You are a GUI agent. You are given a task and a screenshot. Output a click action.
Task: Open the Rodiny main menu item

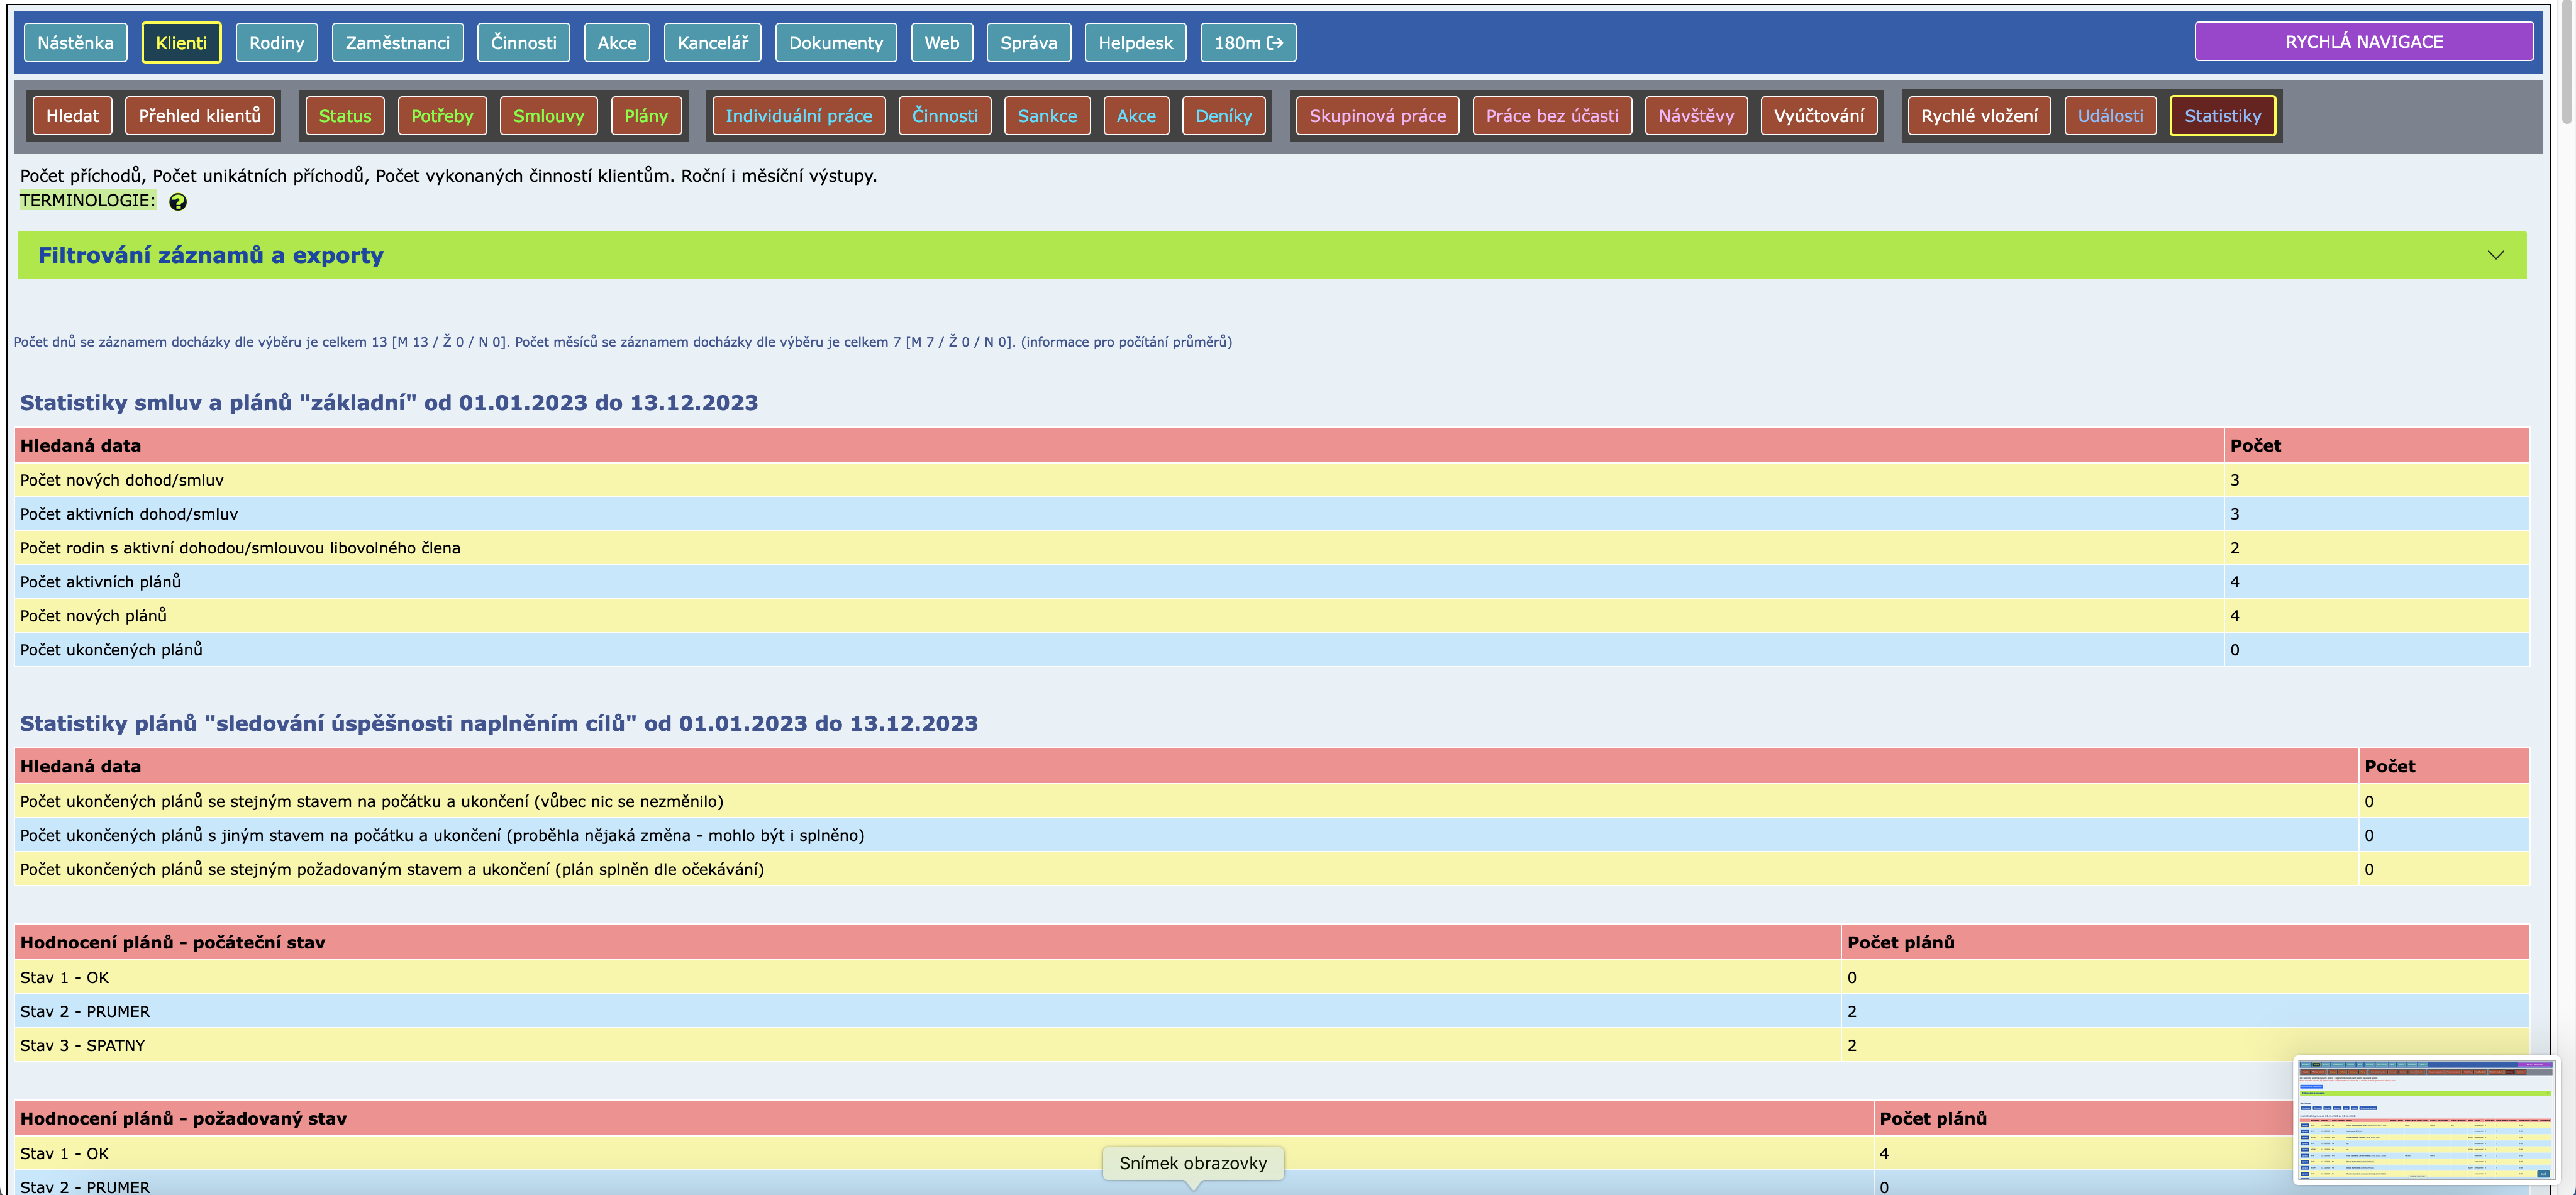pos(276,43)
